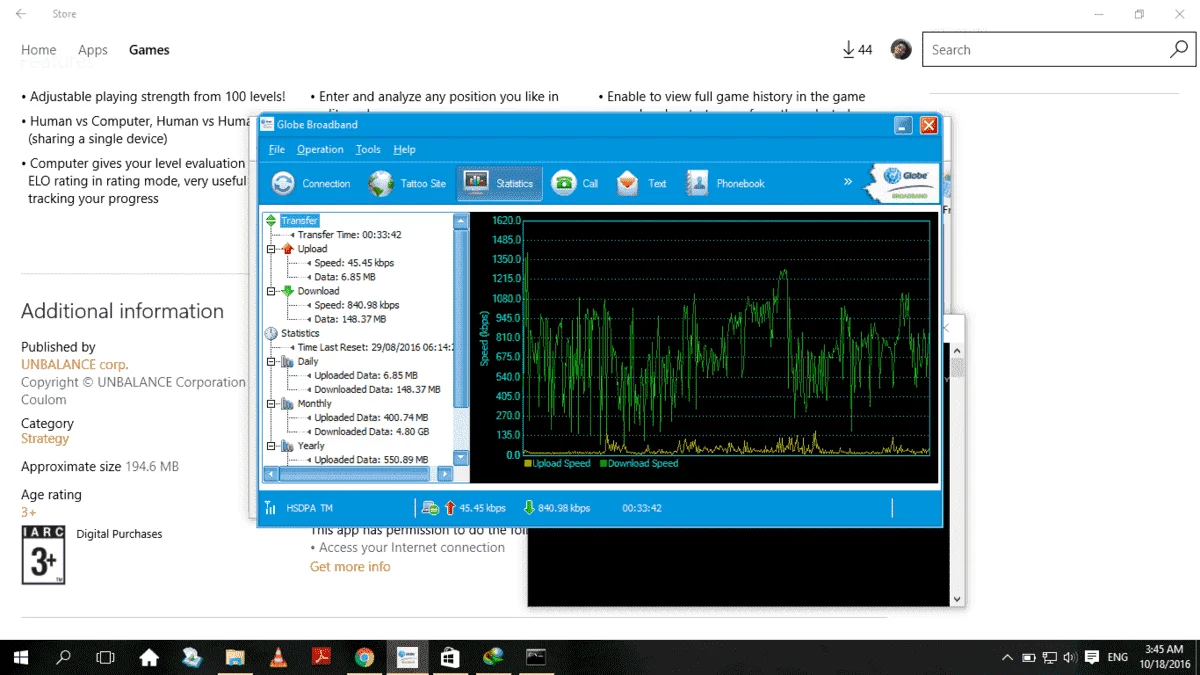The width and height of the screenshot is (1200, 675).
Task: Open Games tab in Store
Action: click(x=149, y=50)
